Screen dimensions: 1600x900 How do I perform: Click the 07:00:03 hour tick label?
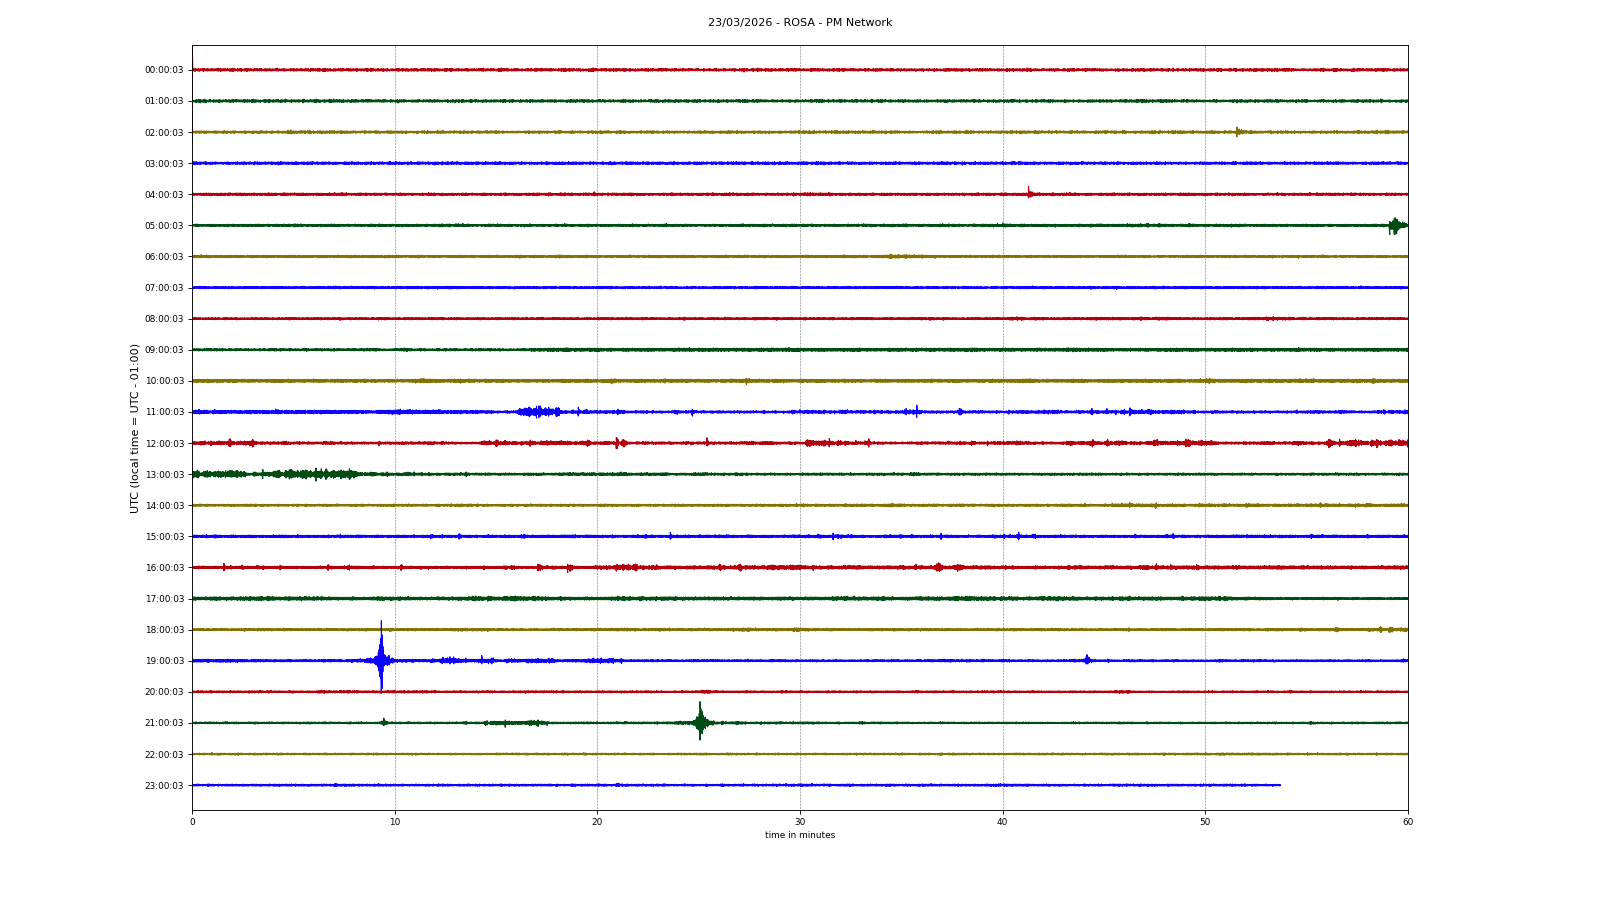164,288
